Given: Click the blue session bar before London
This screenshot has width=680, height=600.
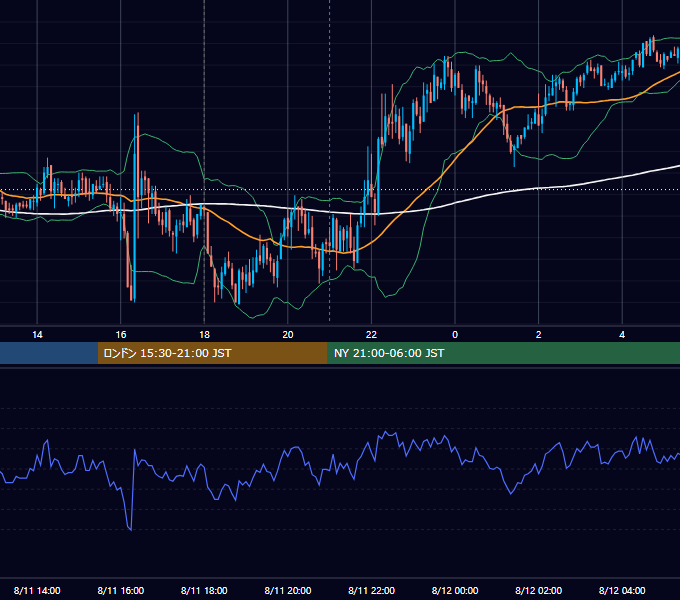Looking at the screenshot, I should tap(49, 353).
